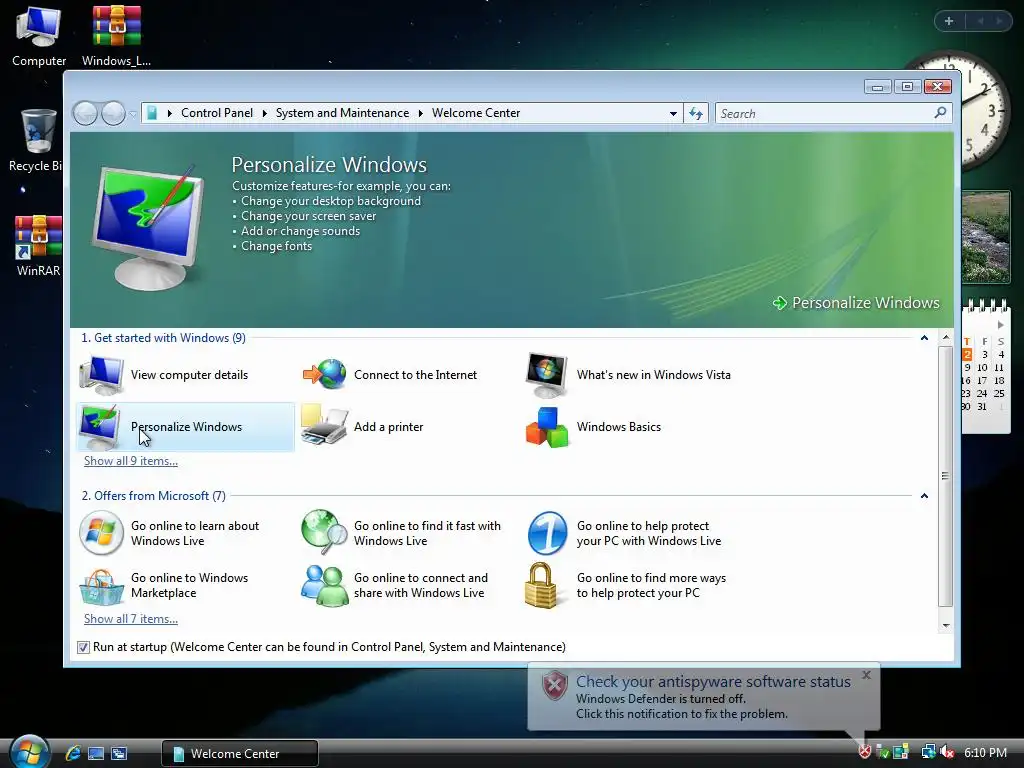Select the find it fast magnifier globe icon
The height and width of the screenshot is (768, 1024).
[x=324, y=532]
